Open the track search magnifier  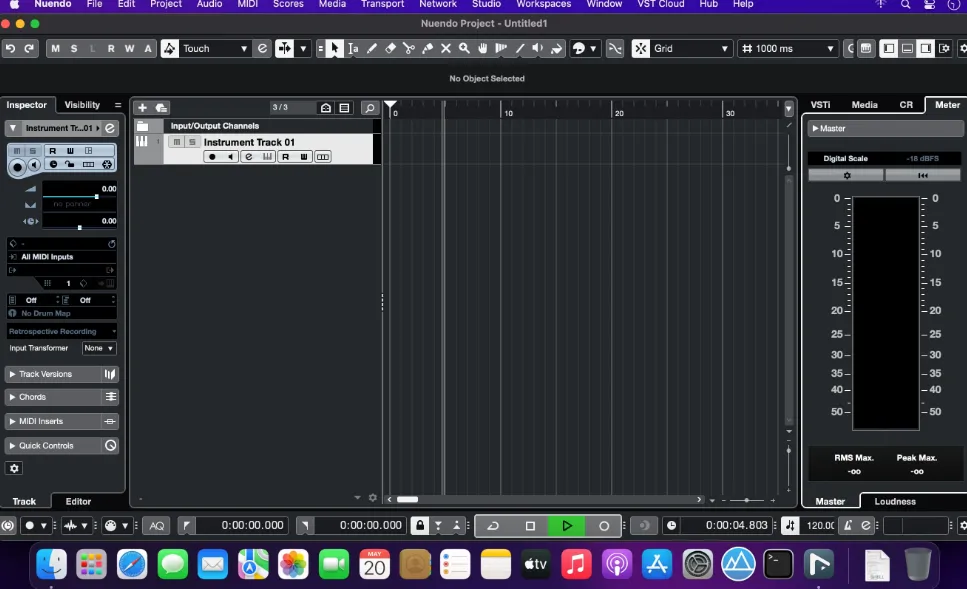(x=369, y=107)
